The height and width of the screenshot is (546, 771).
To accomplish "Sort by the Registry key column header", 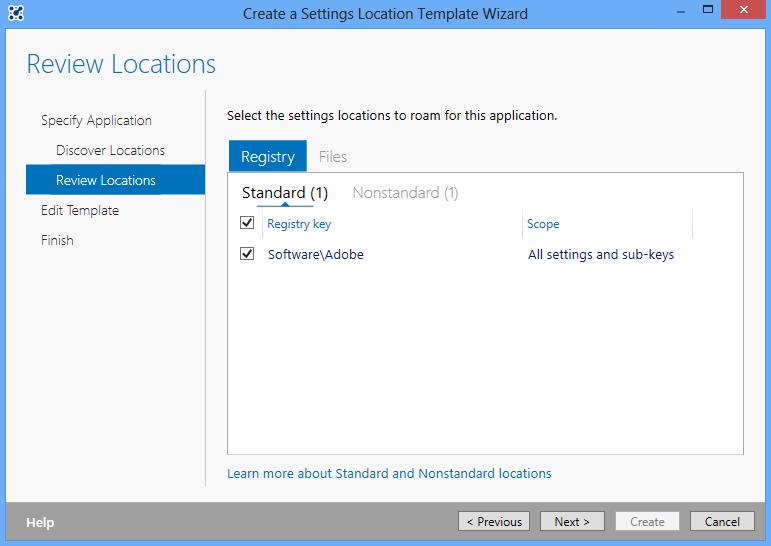I will pos(299,224).
